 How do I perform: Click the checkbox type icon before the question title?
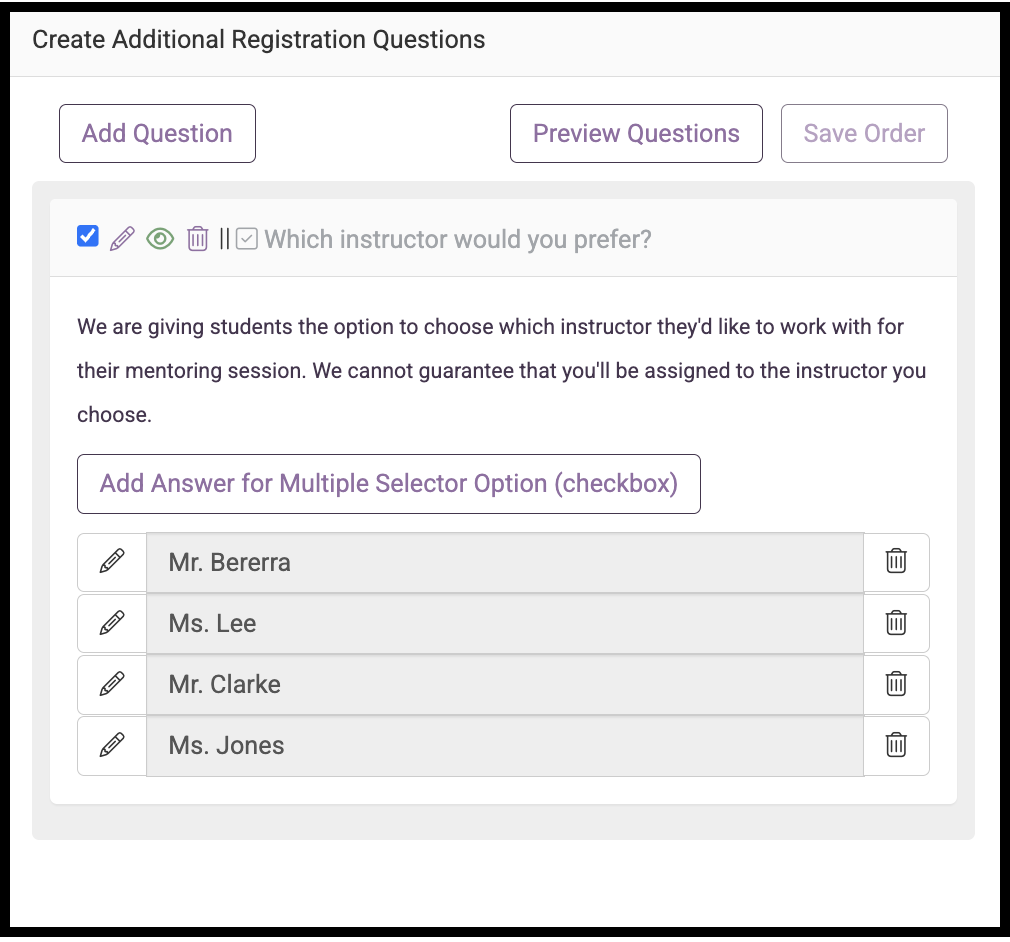pyautogui.click(x=247, y=238)
